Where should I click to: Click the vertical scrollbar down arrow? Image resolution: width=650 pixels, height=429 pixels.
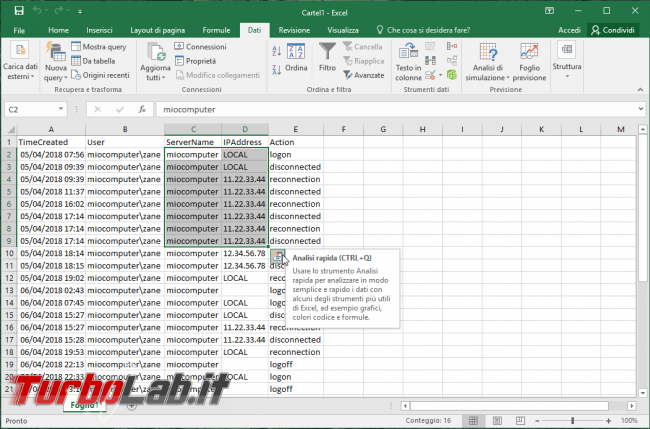pyautogui.click(x=642, y=393)
